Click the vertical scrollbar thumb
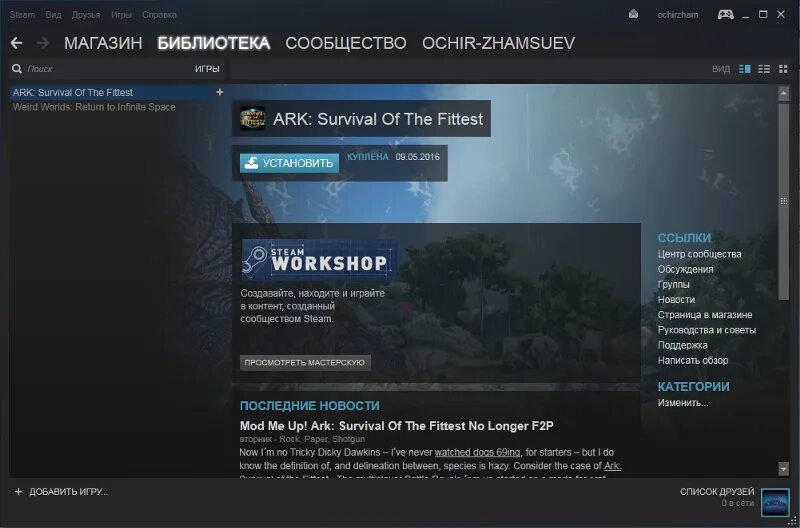Screen dimensions: 800x528 click(784, 202)
